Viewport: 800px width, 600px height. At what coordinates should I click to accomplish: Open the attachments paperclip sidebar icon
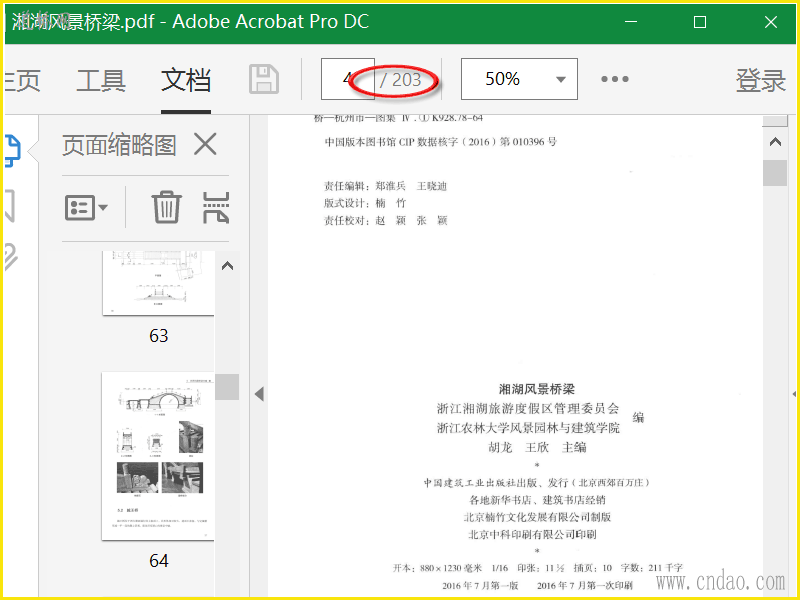pyautogui.click(x=11, y=257)
